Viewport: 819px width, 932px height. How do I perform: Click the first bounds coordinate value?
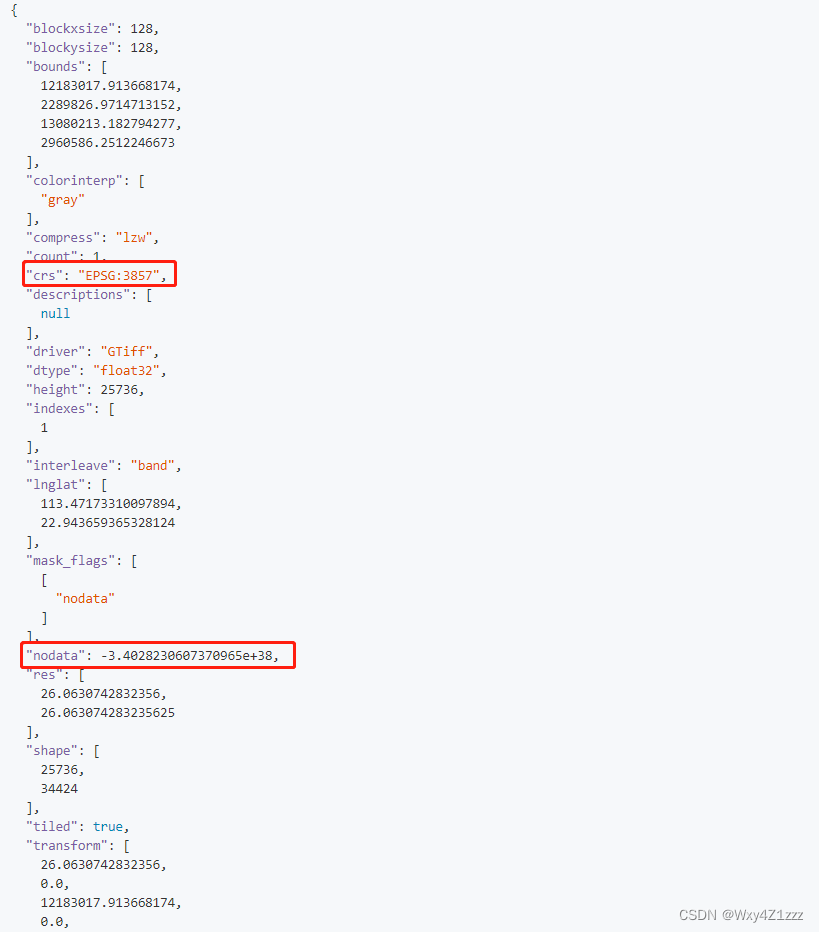[108, 85]
